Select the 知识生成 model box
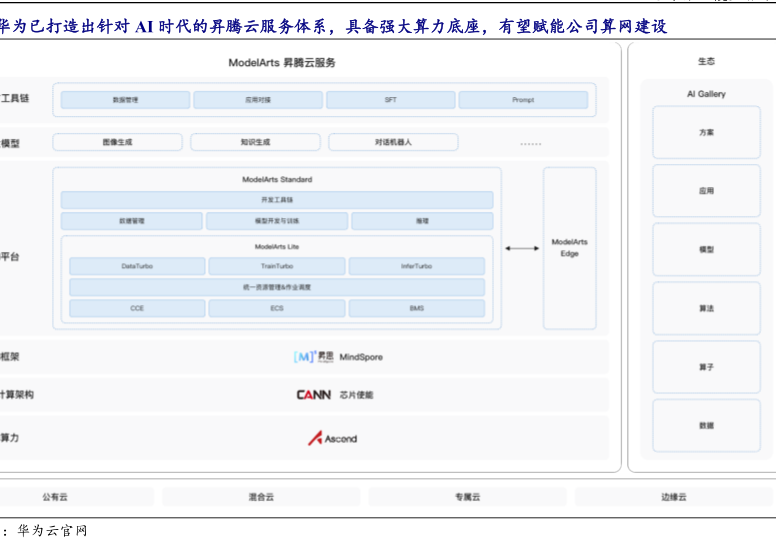 click(255, 142)
